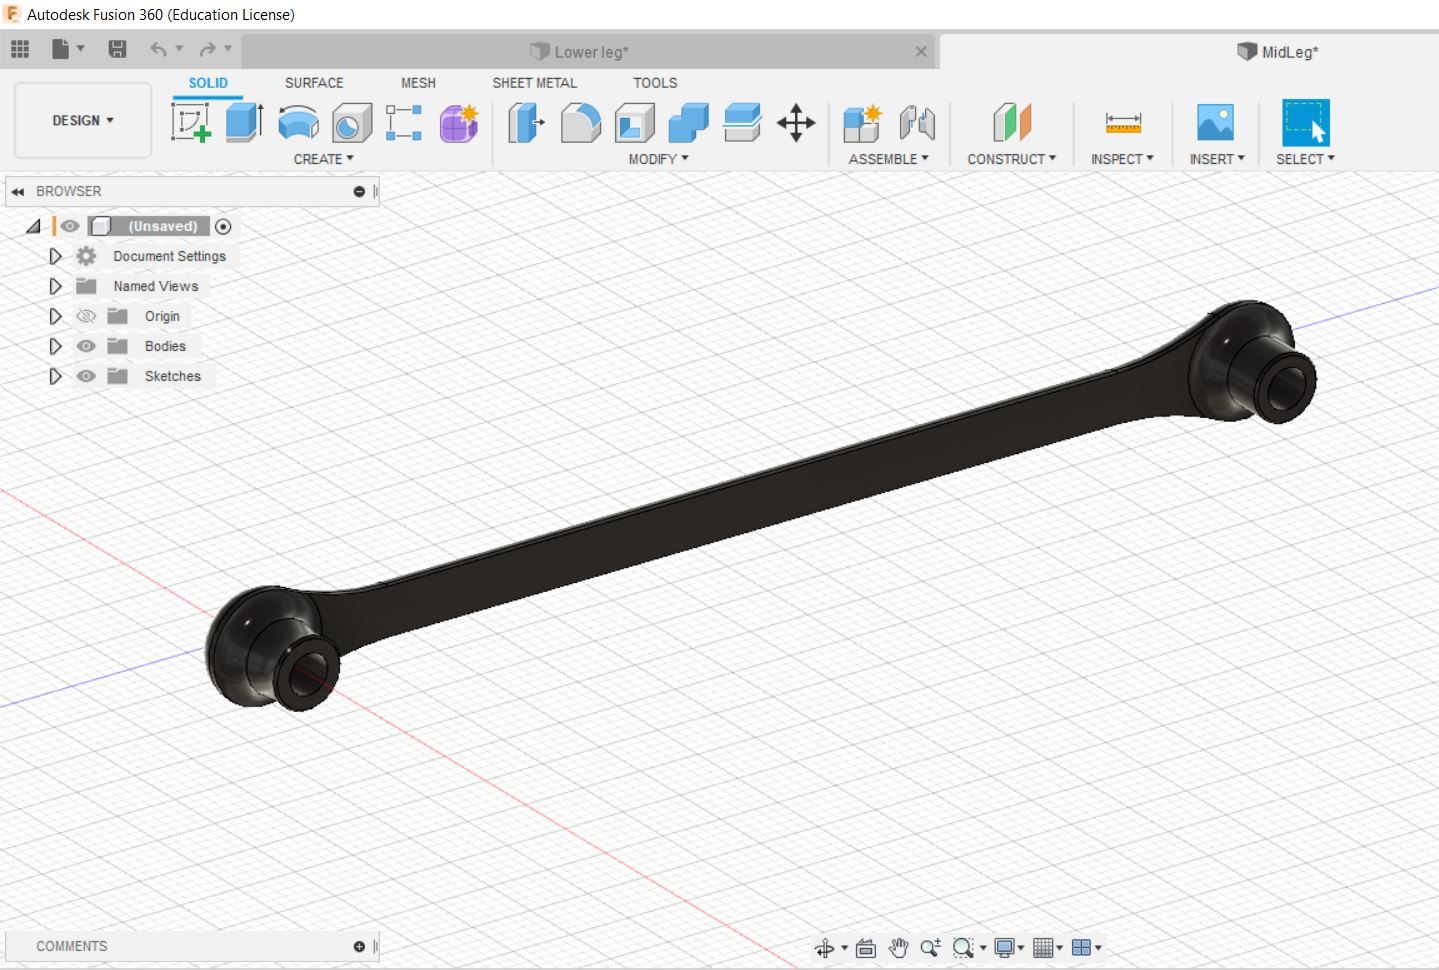This screenshot has width=1439, height=970.
Task: Hide the Bodies folder
Action: pyautogui.click(x=86, y=346)
